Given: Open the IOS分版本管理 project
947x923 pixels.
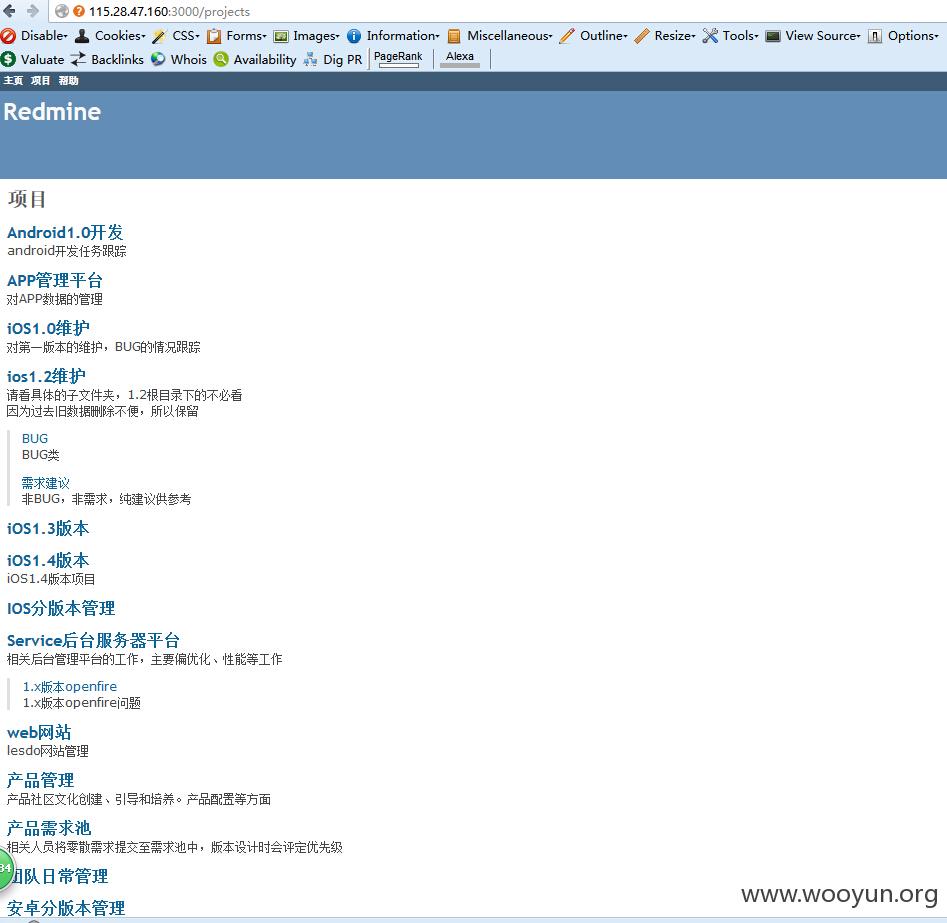Looking at the screenshot, I should [x=61, y=608].
